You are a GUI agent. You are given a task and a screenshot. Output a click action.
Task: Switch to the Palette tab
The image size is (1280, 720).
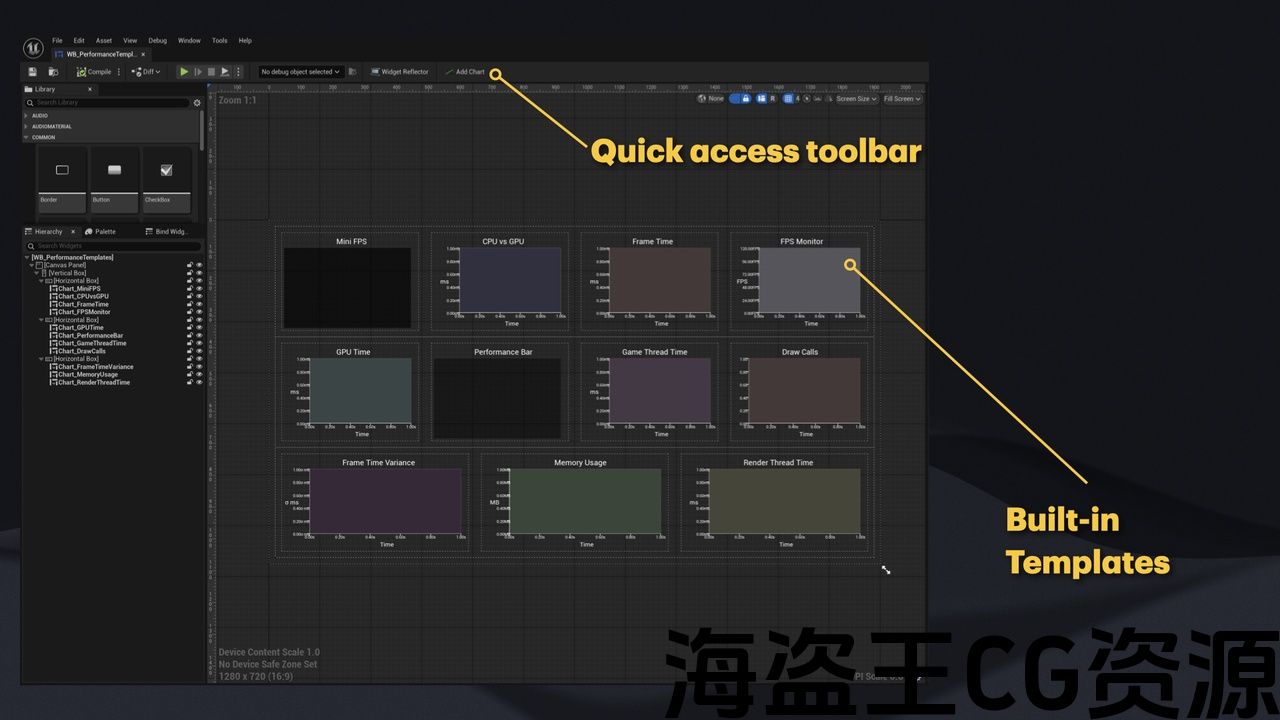pyautogui.click(x=101, y=232)
